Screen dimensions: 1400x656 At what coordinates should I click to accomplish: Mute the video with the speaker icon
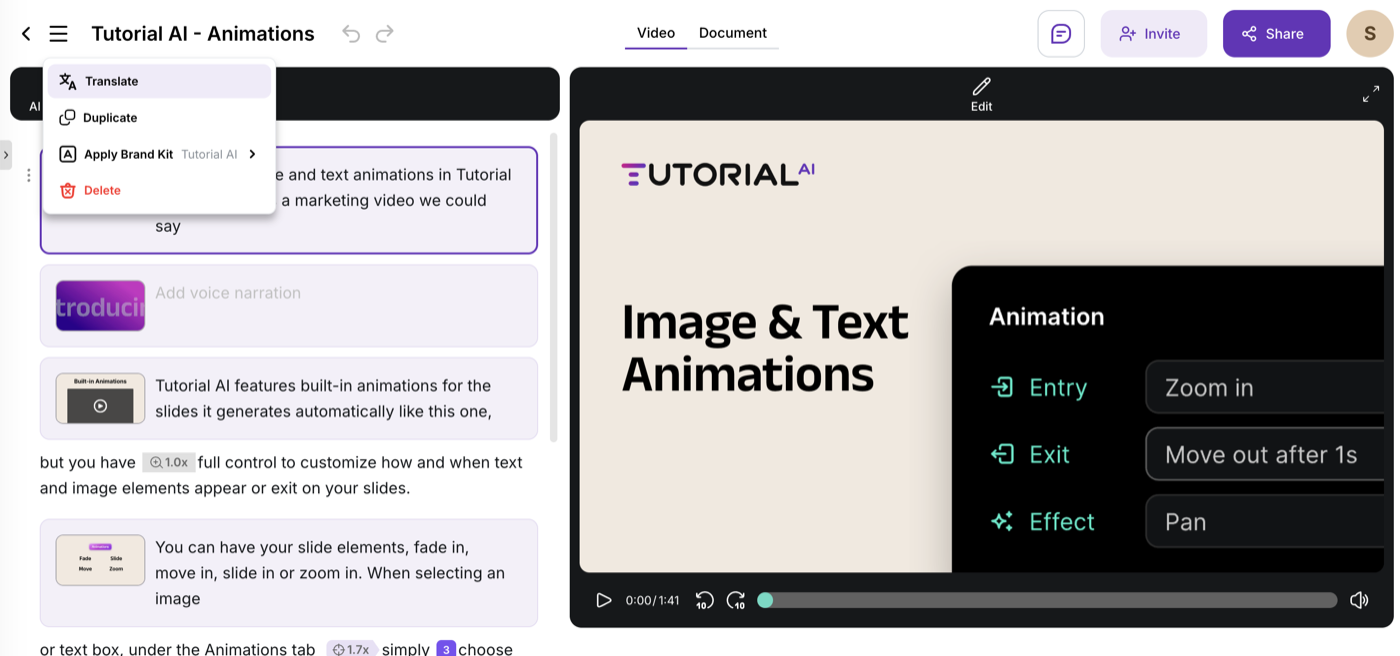1359,600
